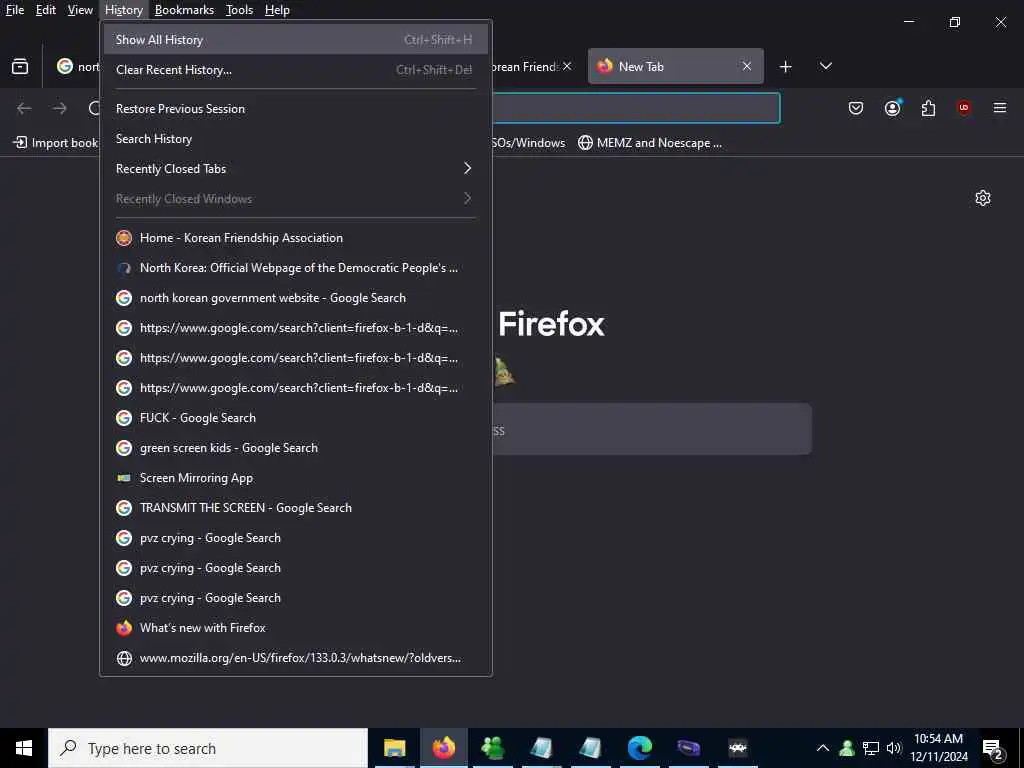The height and width of the screenshot is (768, 1024).
Task: Close the Korean Friendship tab
Action: tap(567, 66)
